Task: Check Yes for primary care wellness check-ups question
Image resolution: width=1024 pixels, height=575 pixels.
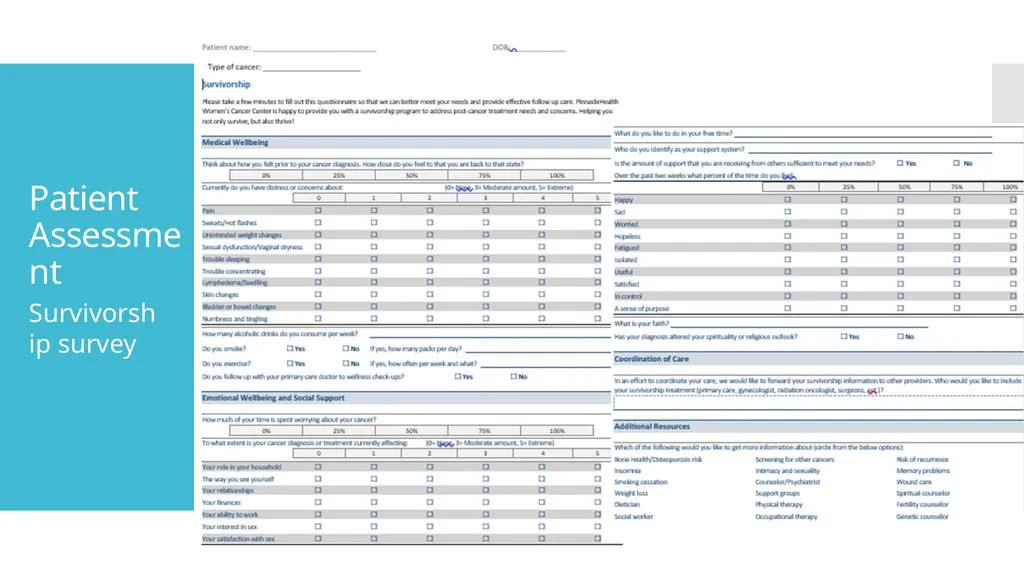Action: (x=457, y=376)
